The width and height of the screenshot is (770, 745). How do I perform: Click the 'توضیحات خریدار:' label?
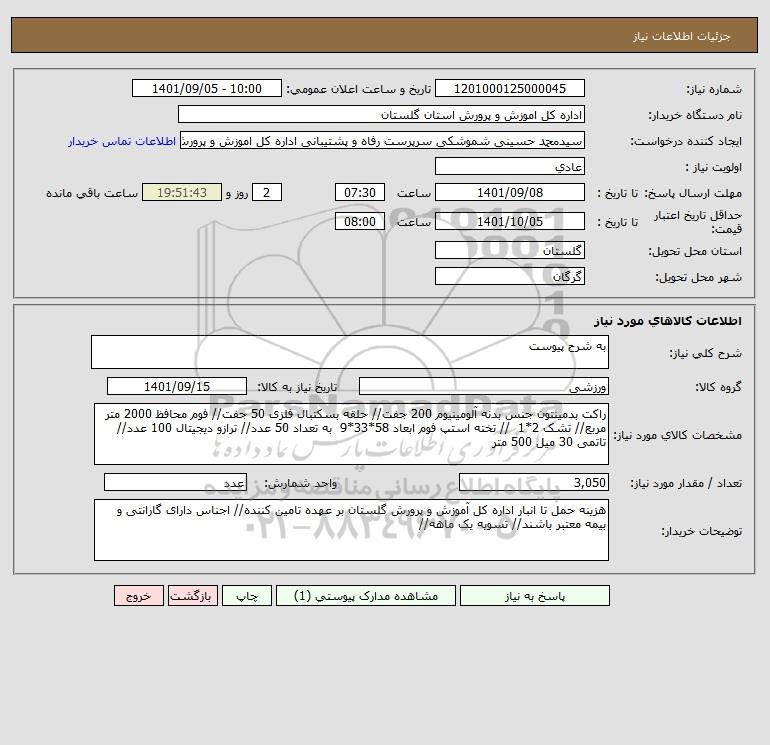701,531
